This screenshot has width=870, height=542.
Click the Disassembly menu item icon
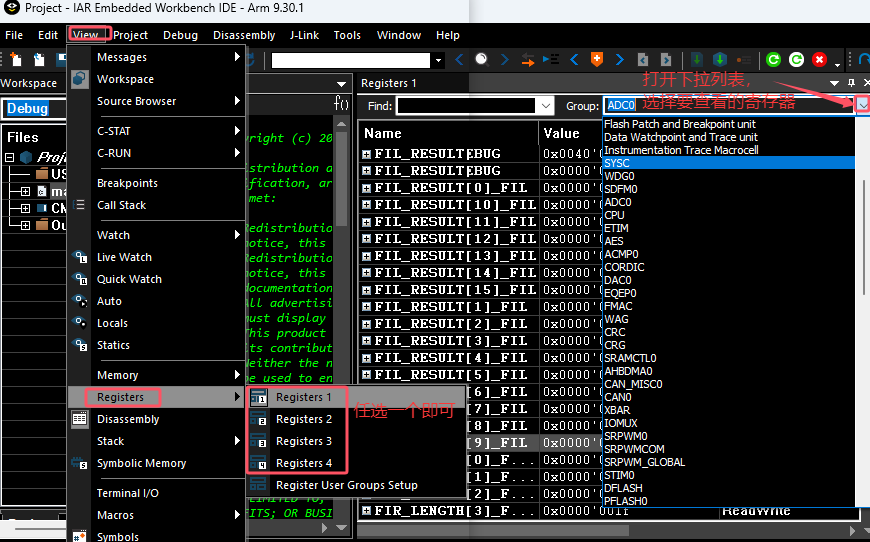(x=79, y=419)
